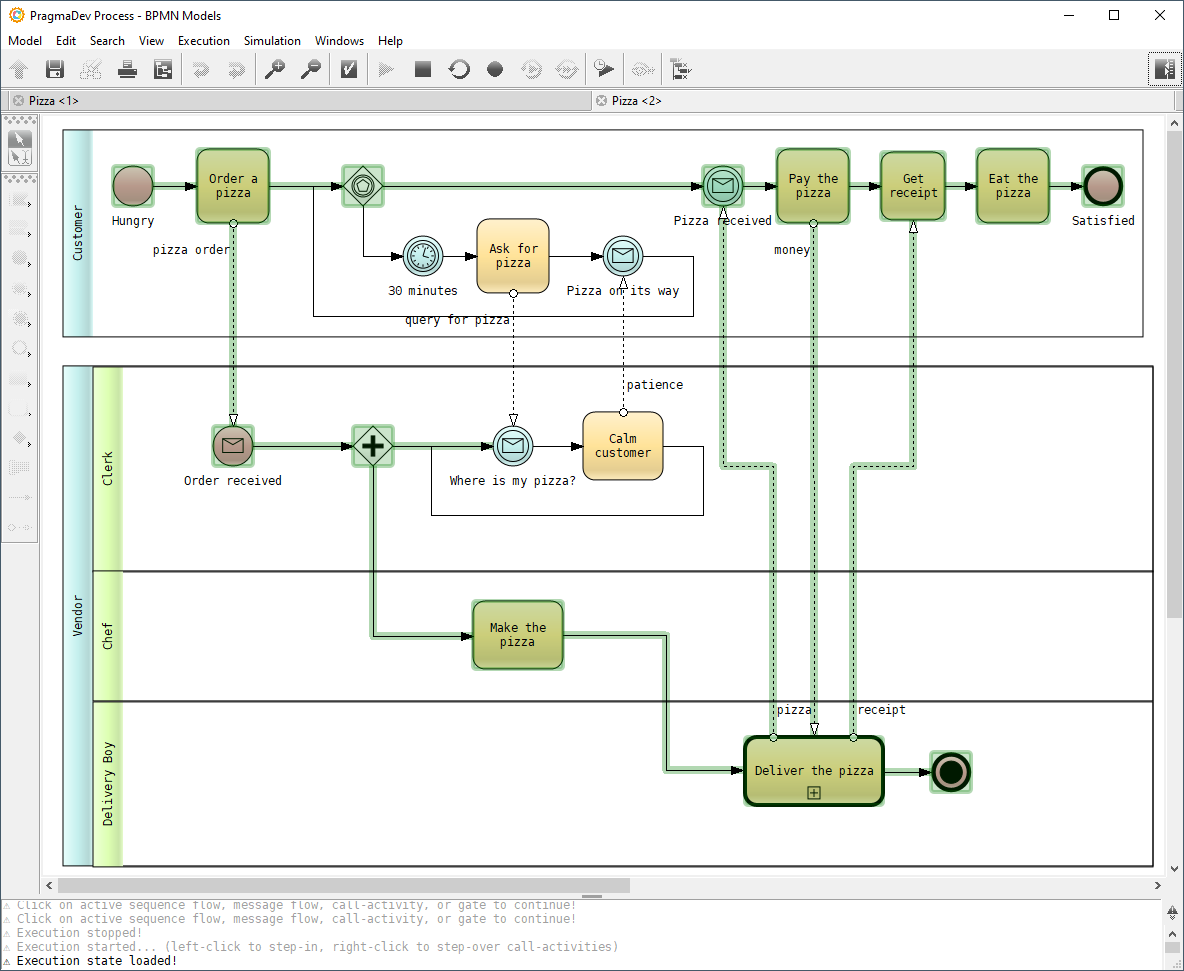Toggle the side panel icon at far right
Image resolution: width=1184 pixels, height=971 pixels.
[x=1164, y=69]
